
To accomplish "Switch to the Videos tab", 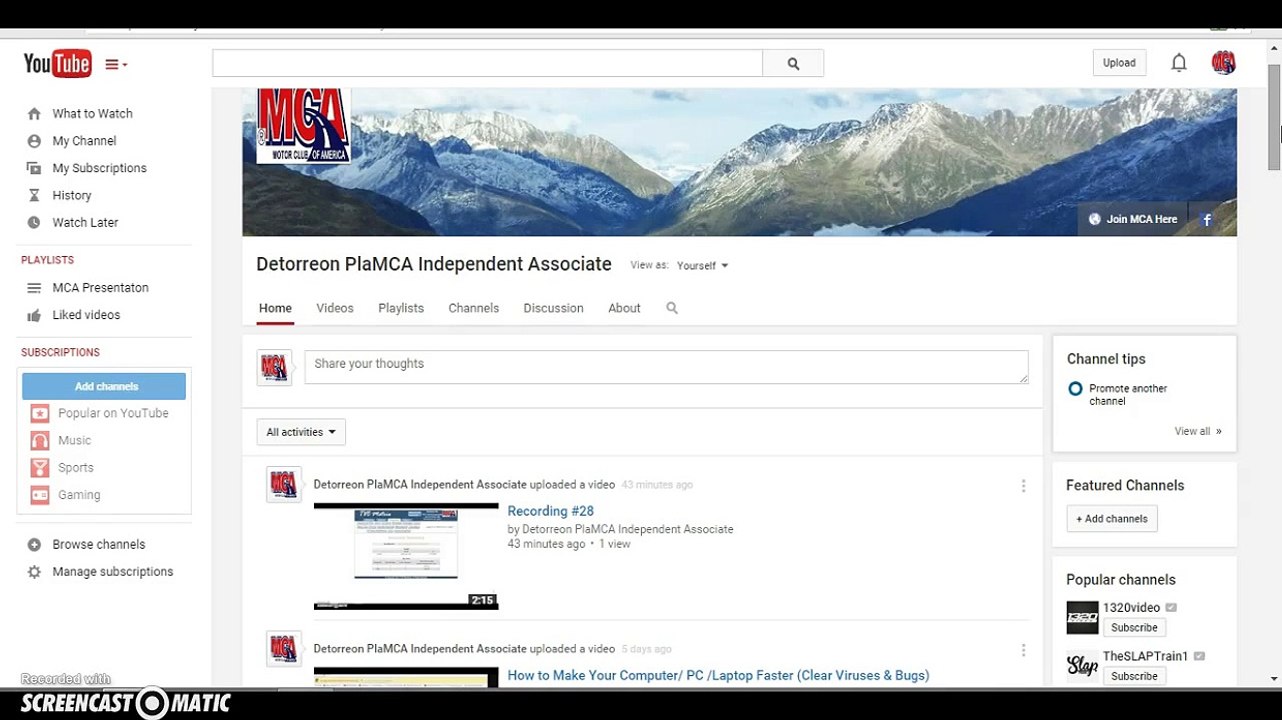I will click(x=335, y=308).
